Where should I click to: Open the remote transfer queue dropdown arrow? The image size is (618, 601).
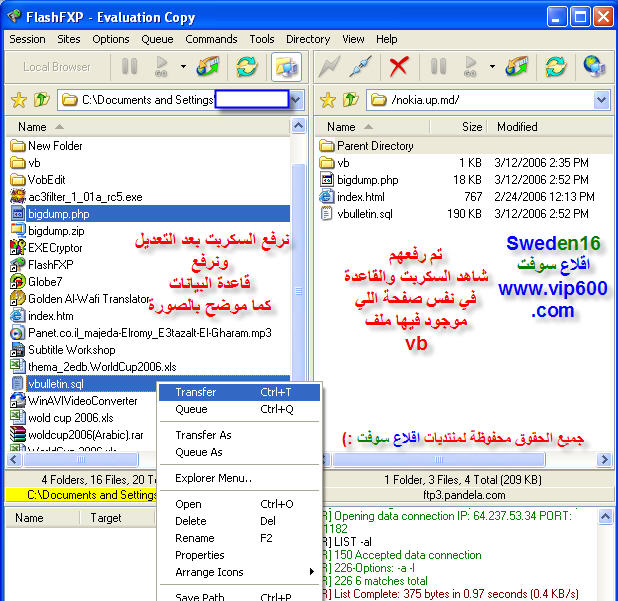pyautogui.click(x=492, y=67)
